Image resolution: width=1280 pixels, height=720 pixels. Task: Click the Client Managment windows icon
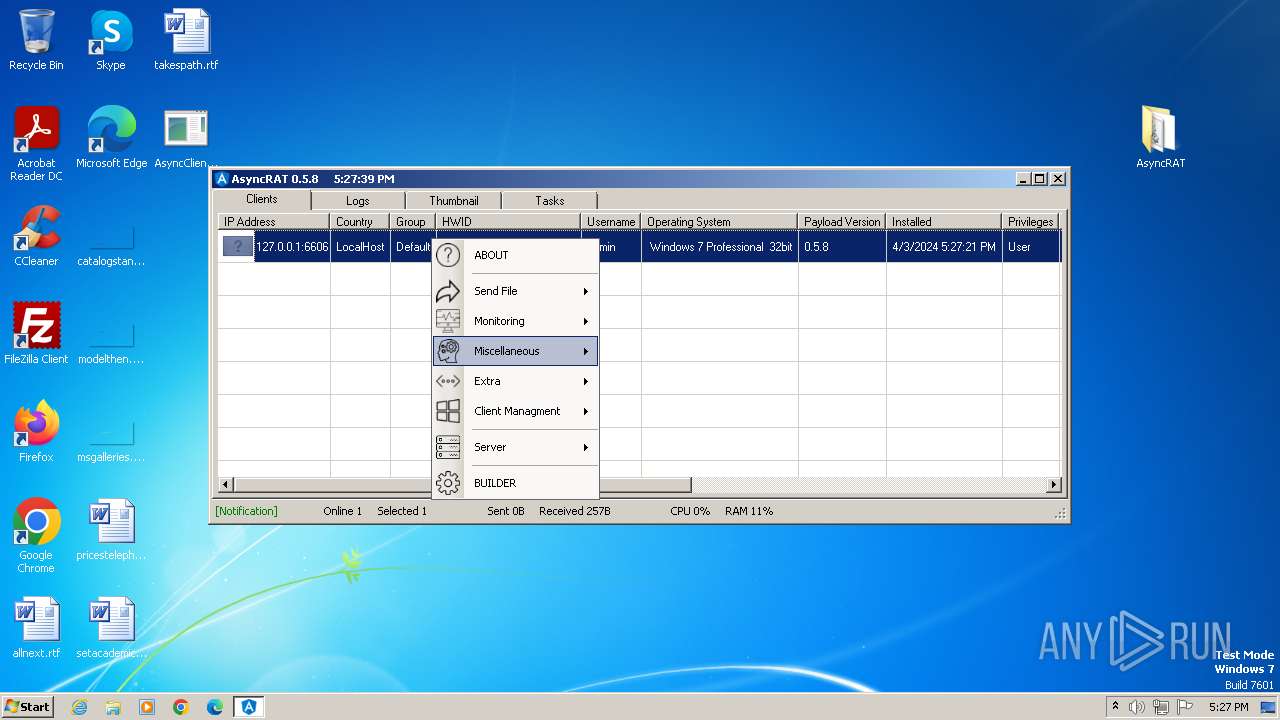(x=448, y=411)
